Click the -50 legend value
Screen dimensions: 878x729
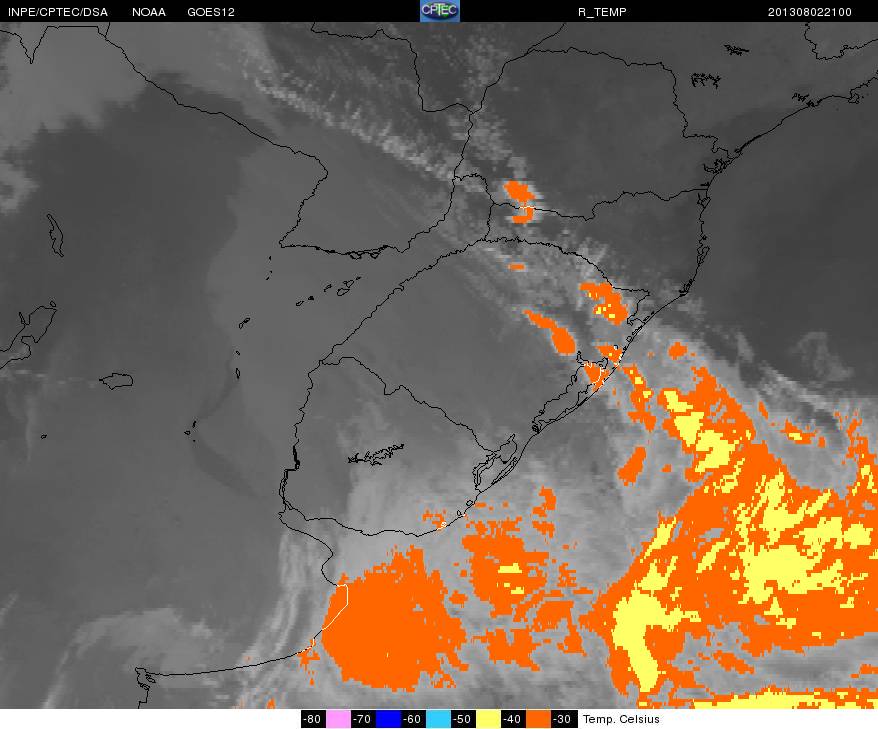point(464,719)
